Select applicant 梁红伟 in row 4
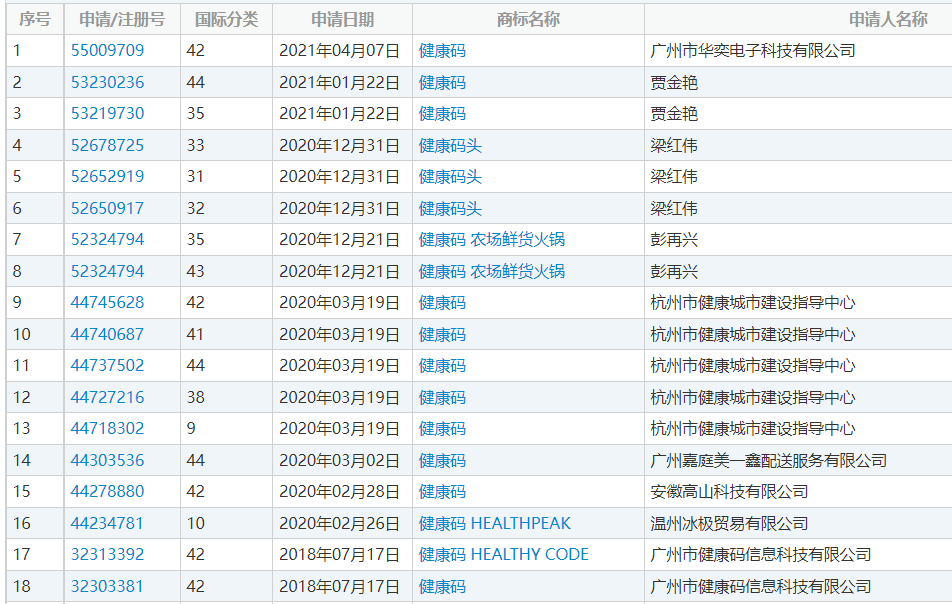Screen dimensions: 952x604 [x=674, y=146]
